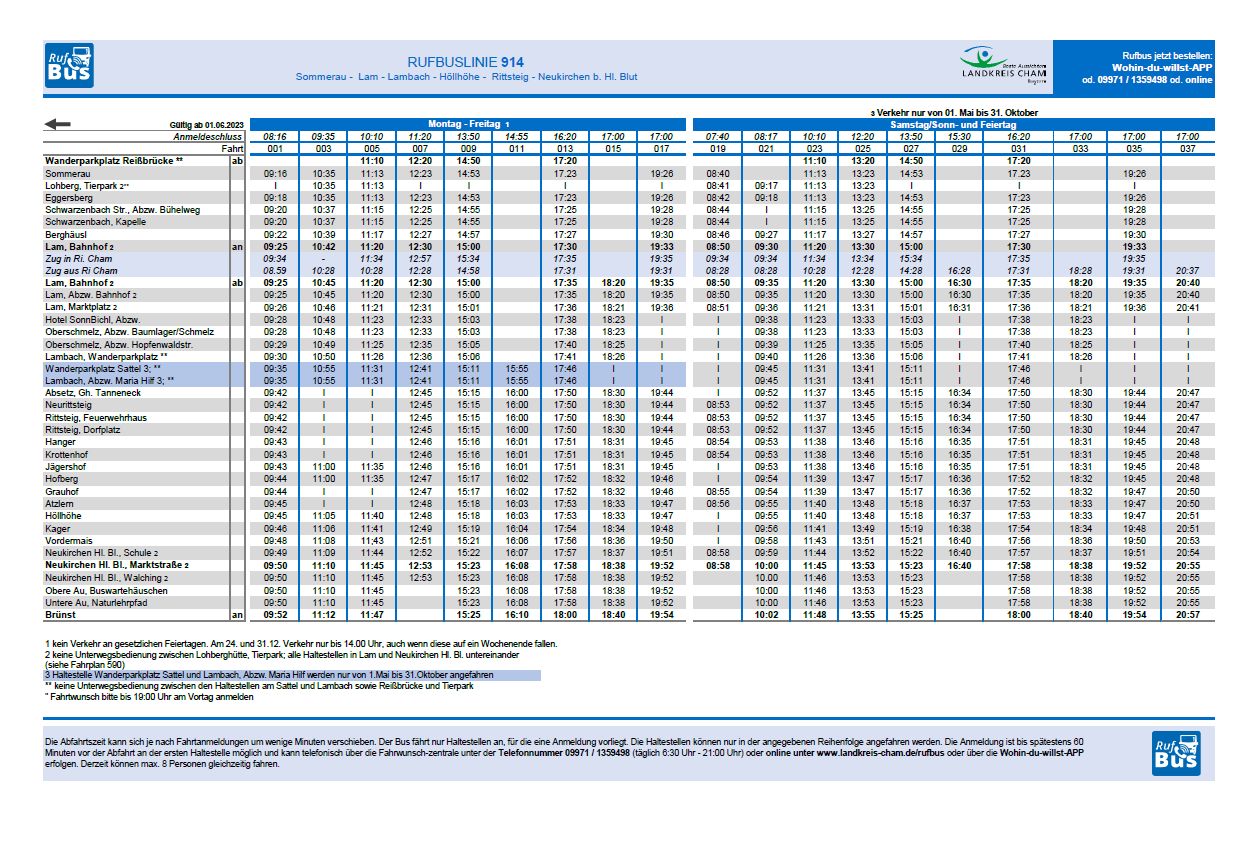Click the Montag - Freitag header bar
This screenshot has height=858, width=1247.
coord(468,124)
